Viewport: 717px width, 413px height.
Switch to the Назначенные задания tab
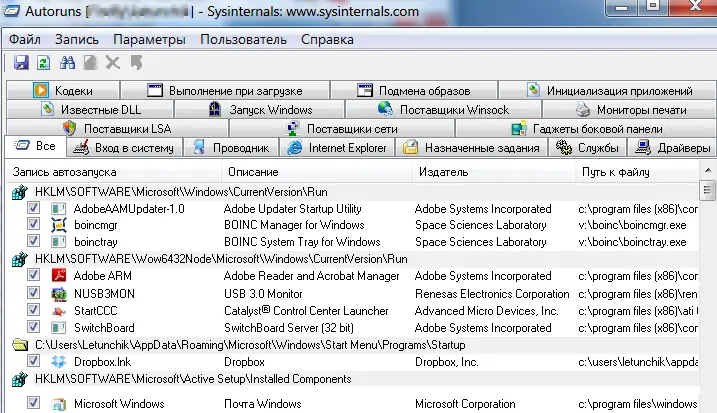[471, 148]
